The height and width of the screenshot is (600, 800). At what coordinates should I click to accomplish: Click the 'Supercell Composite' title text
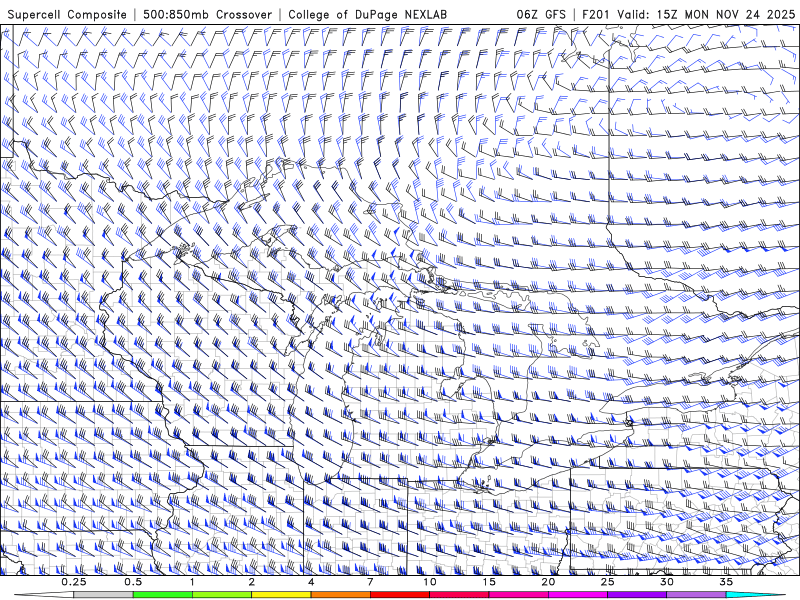pos(67,14)
